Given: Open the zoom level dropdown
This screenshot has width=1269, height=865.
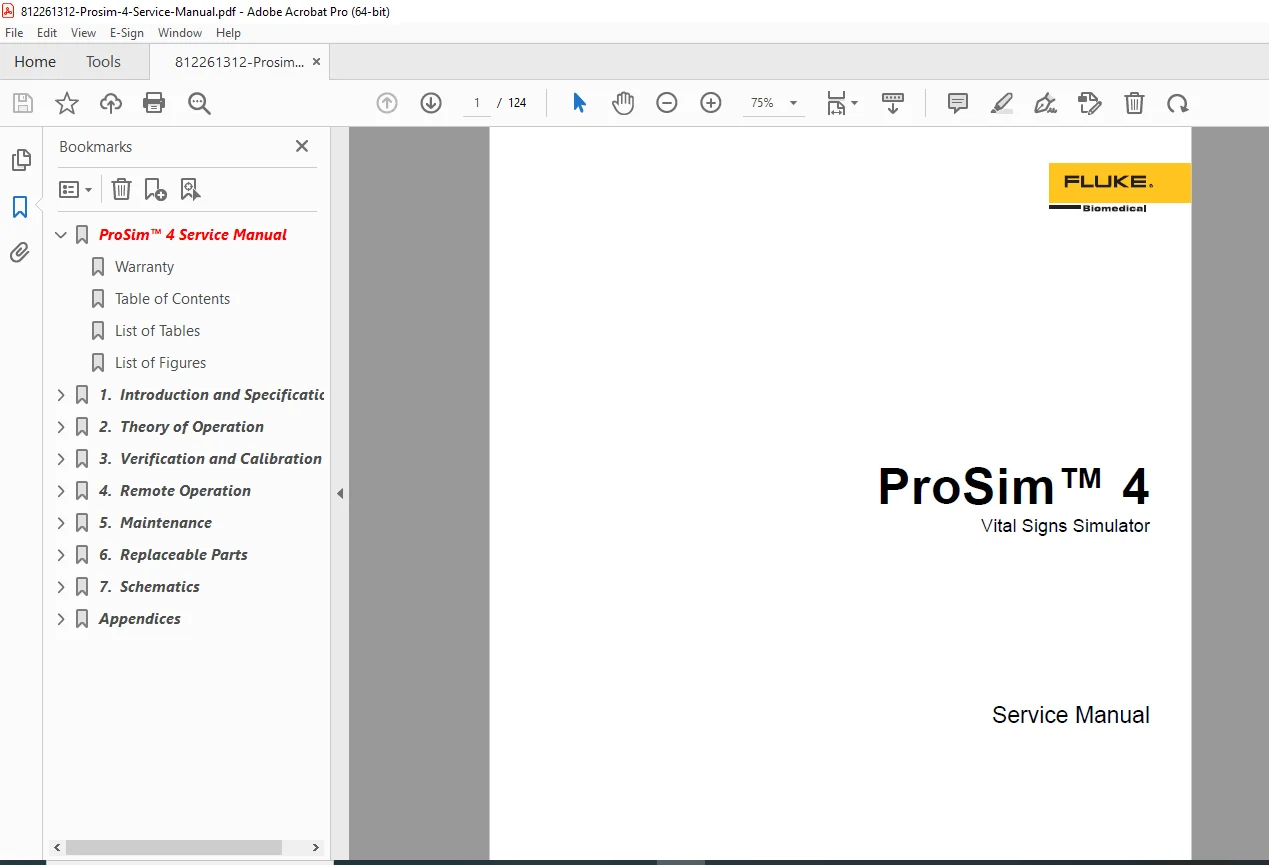Looking at the screenshot, I should [x=794, y=103].
